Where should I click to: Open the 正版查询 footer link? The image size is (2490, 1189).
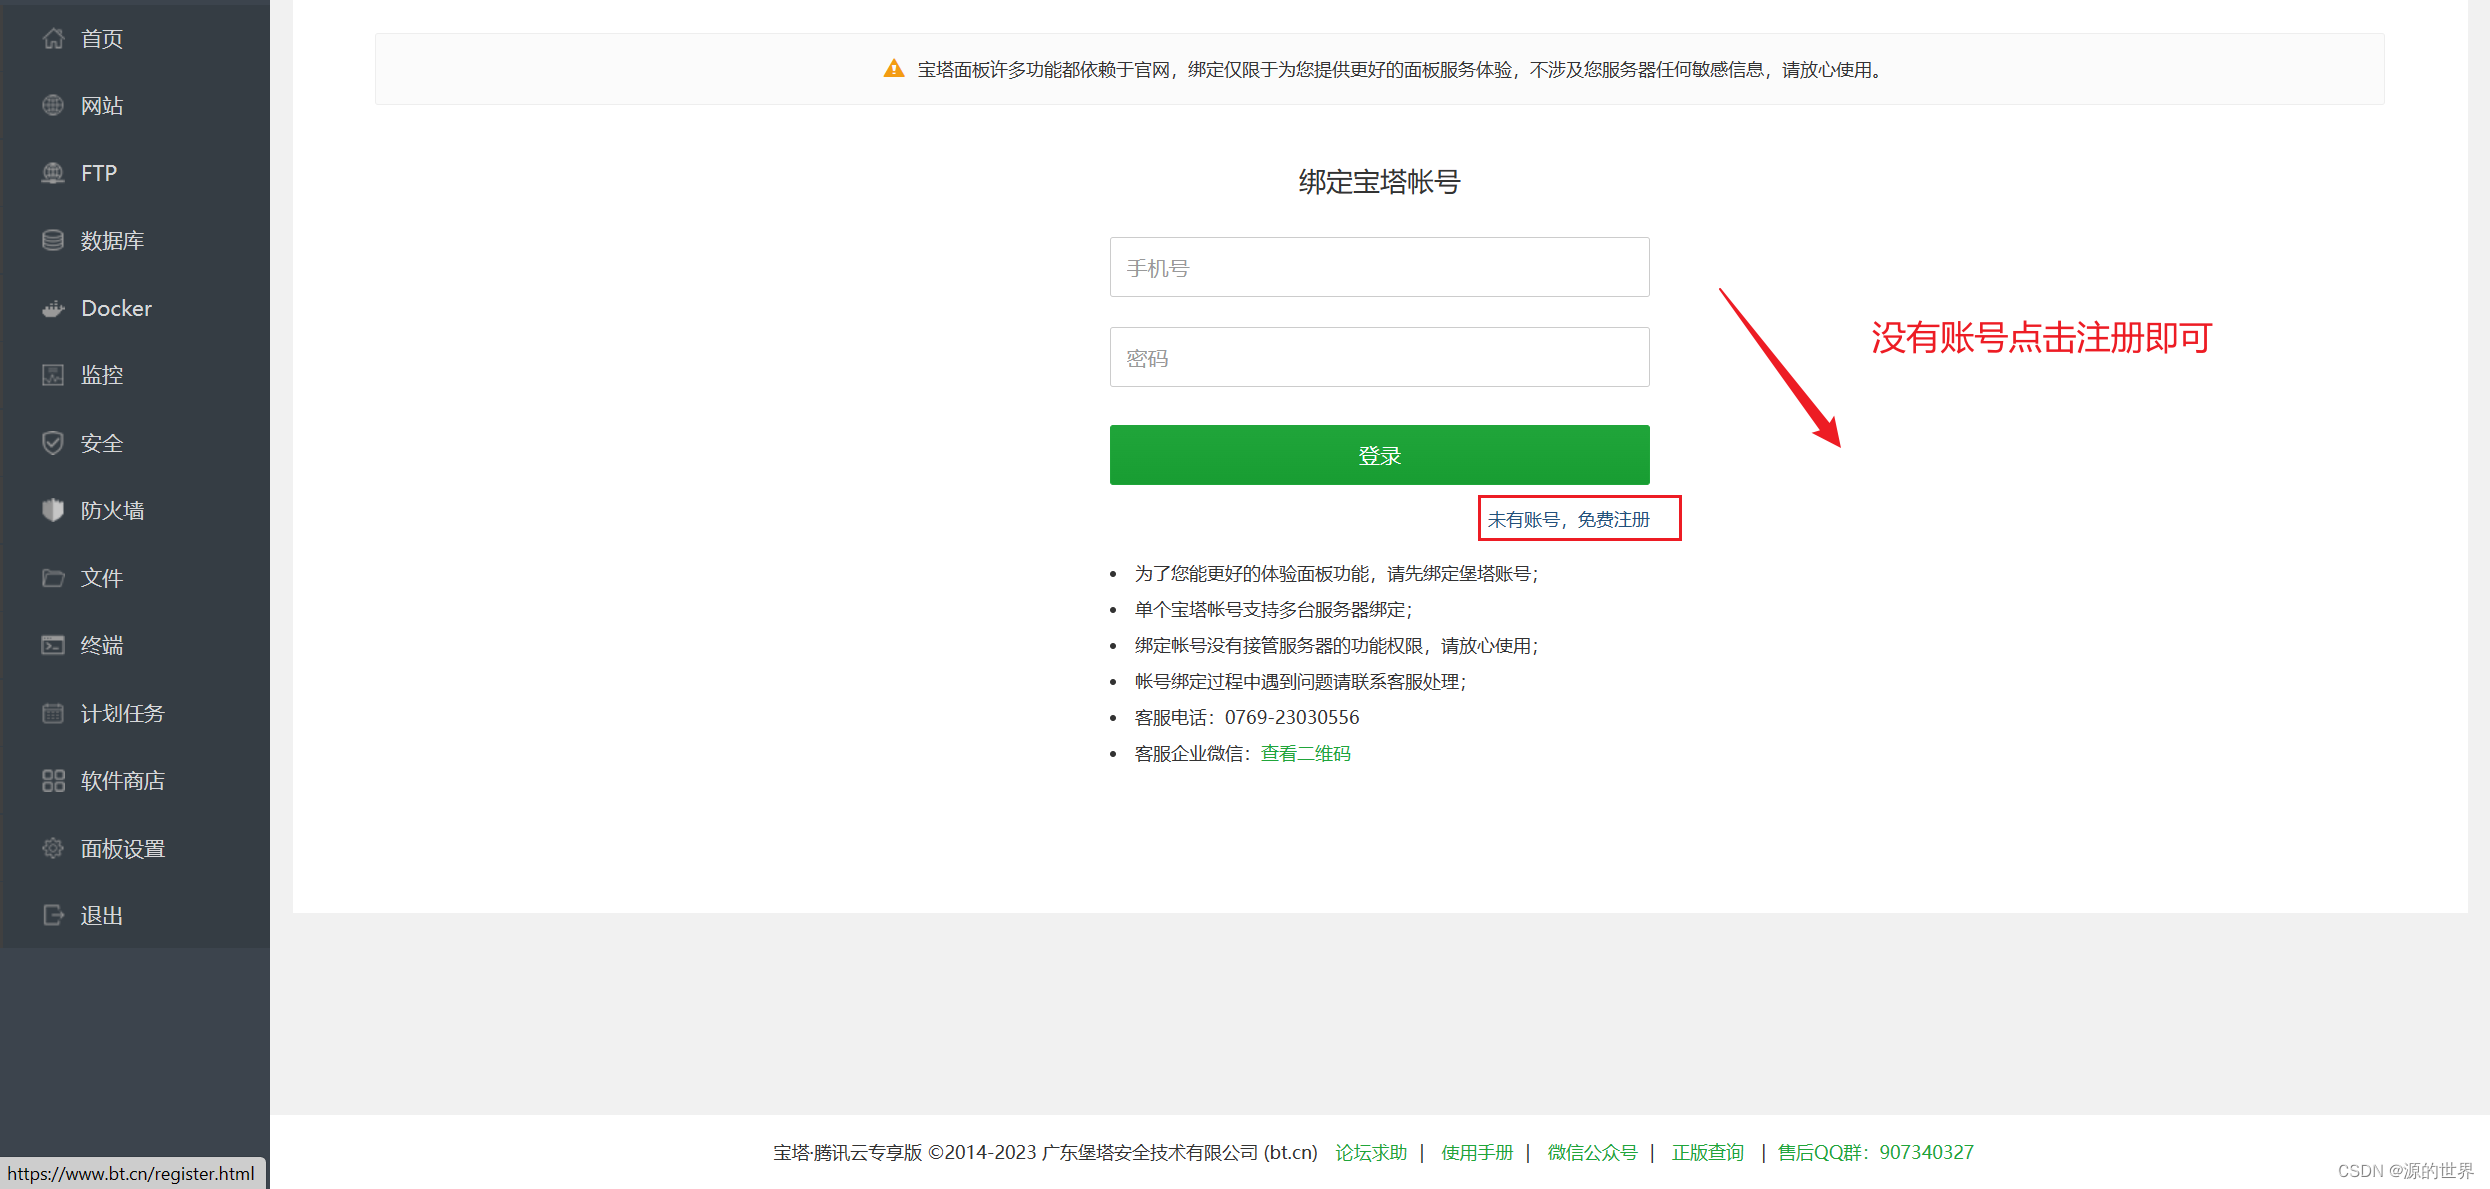[x=1708, y=1152]
